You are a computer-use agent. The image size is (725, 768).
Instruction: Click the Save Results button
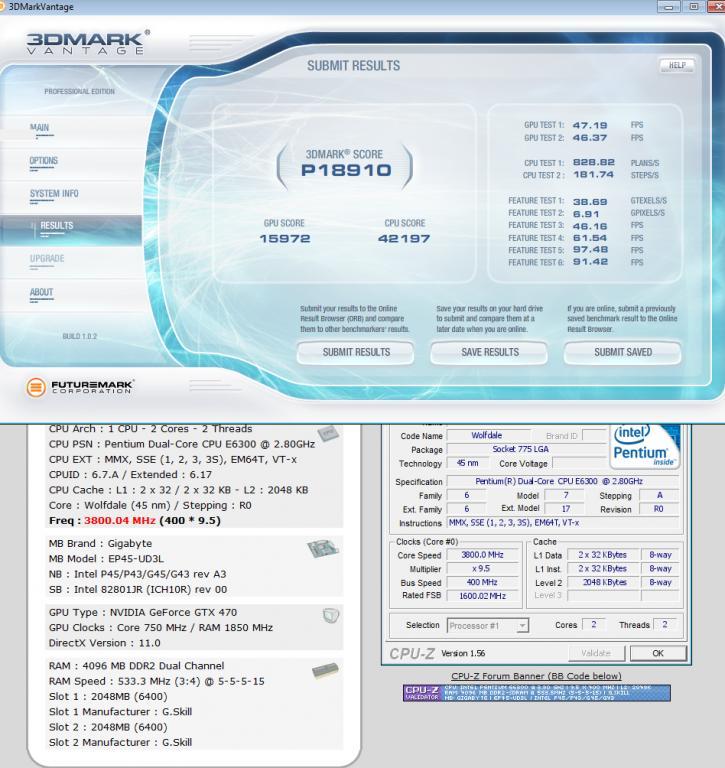(x=489, y=352)
